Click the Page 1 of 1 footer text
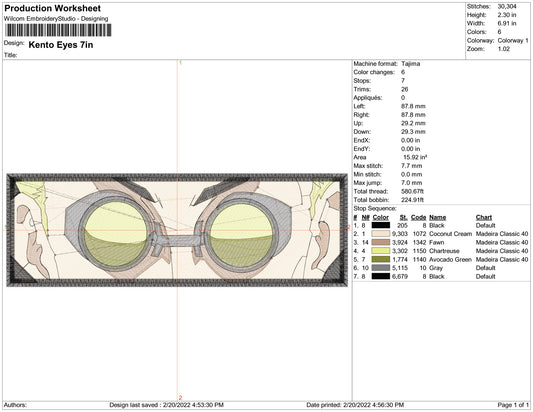This screenshot has height=412, width=533. point(513,405)
